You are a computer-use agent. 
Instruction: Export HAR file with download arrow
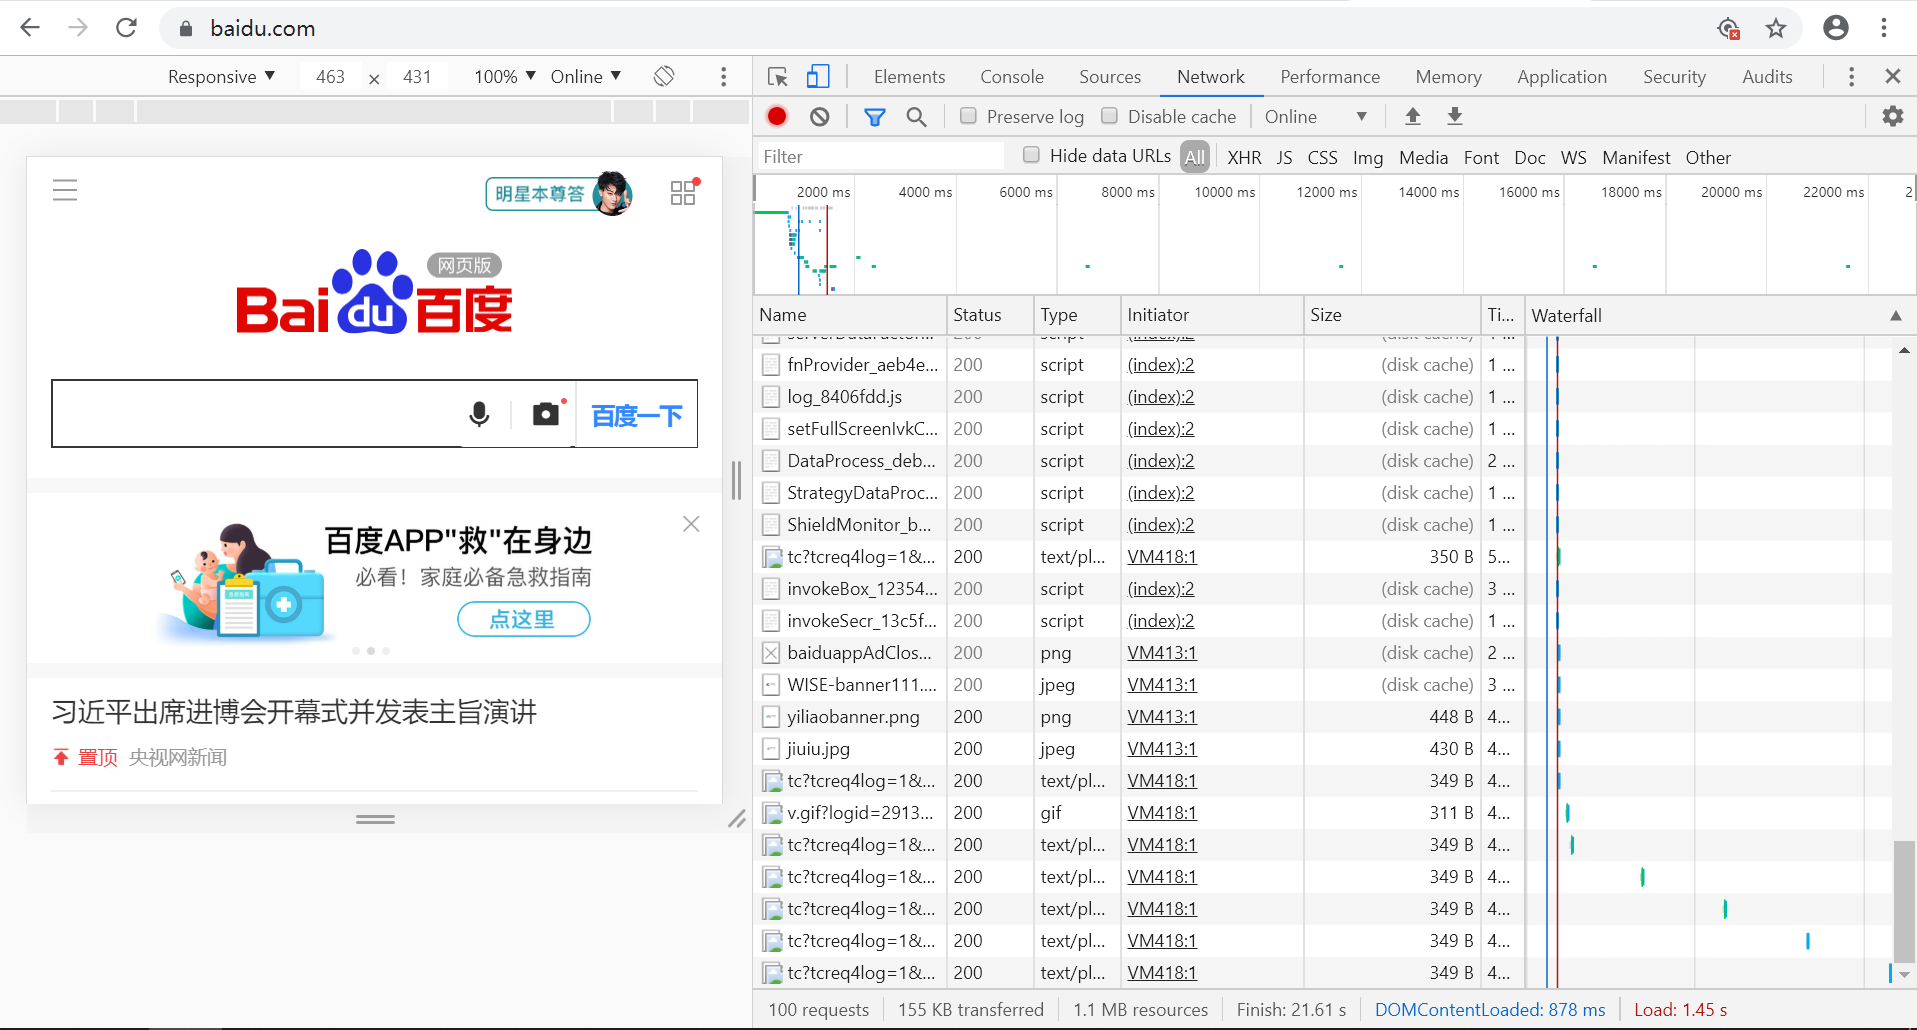coord(1455,116)
